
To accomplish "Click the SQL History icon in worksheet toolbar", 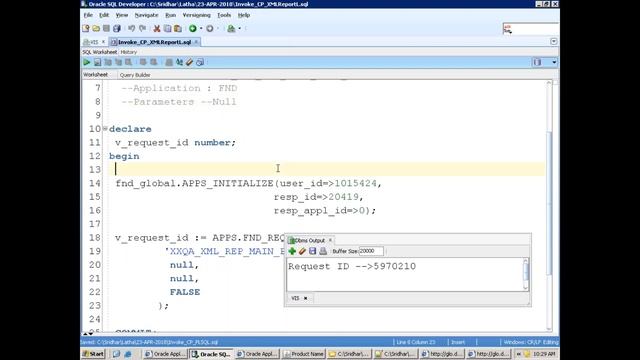I will pos(200,62).
